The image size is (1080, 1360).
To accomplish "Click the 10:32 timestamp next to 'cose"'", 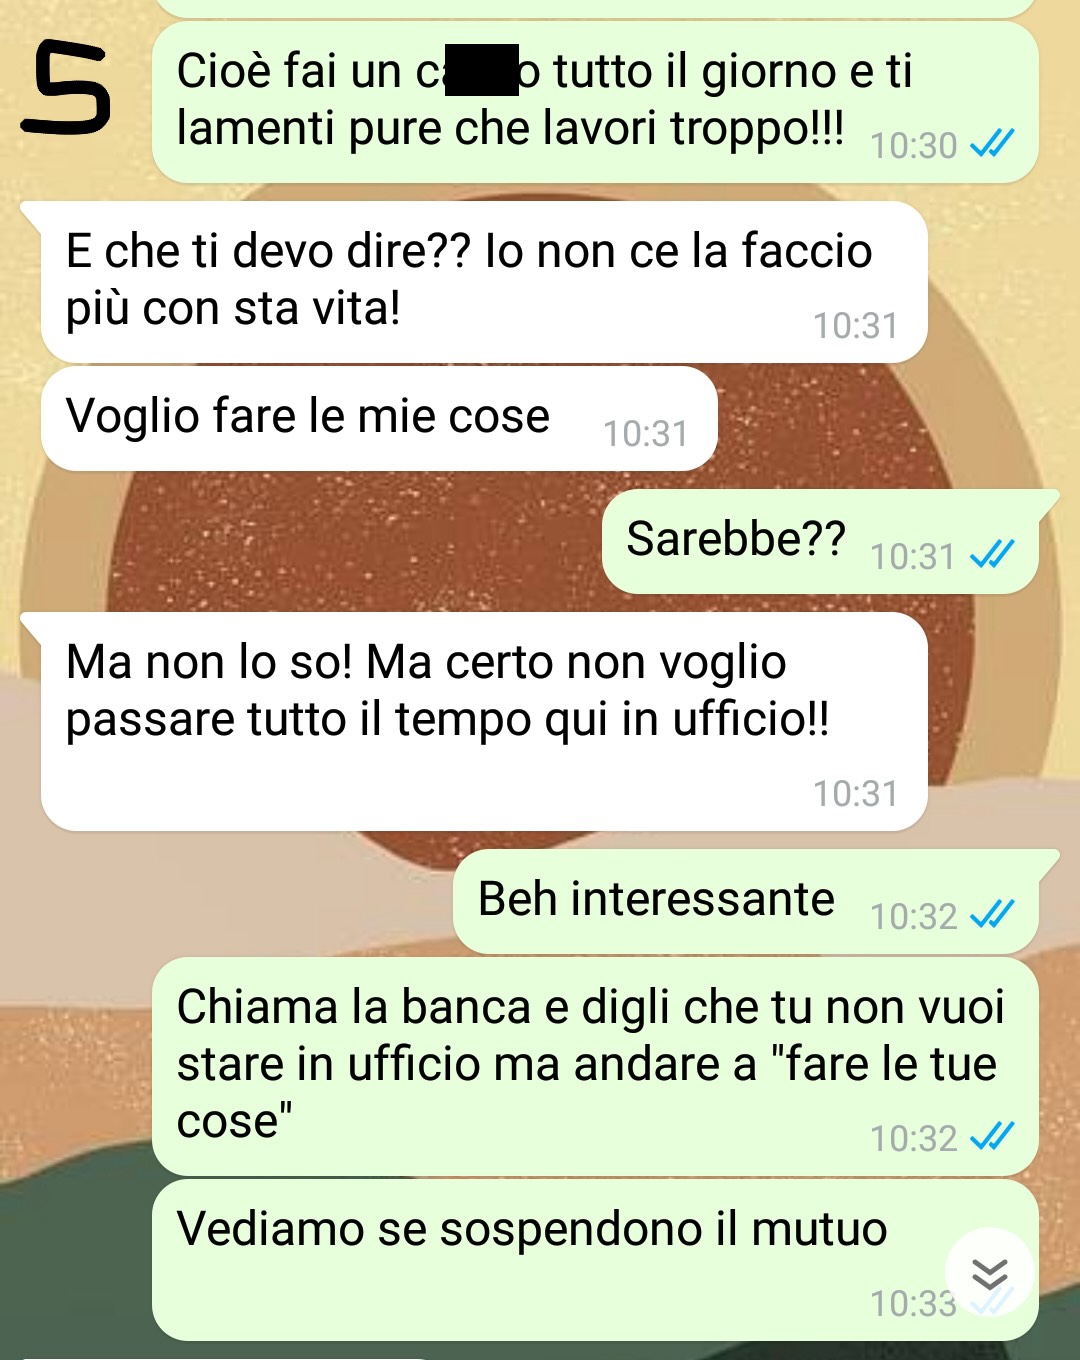I will [x=913, y=1138].
